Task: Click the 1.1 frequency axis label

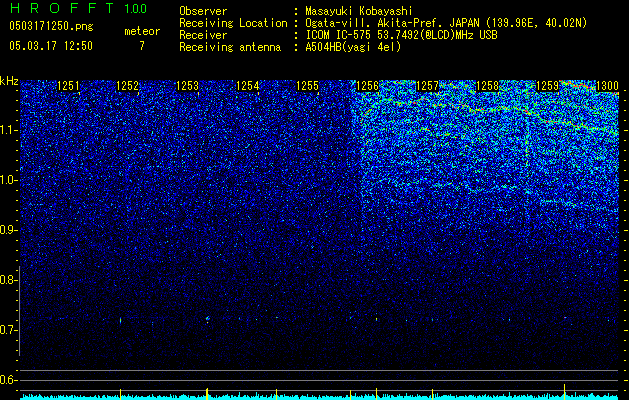Action: coord(8,130)
